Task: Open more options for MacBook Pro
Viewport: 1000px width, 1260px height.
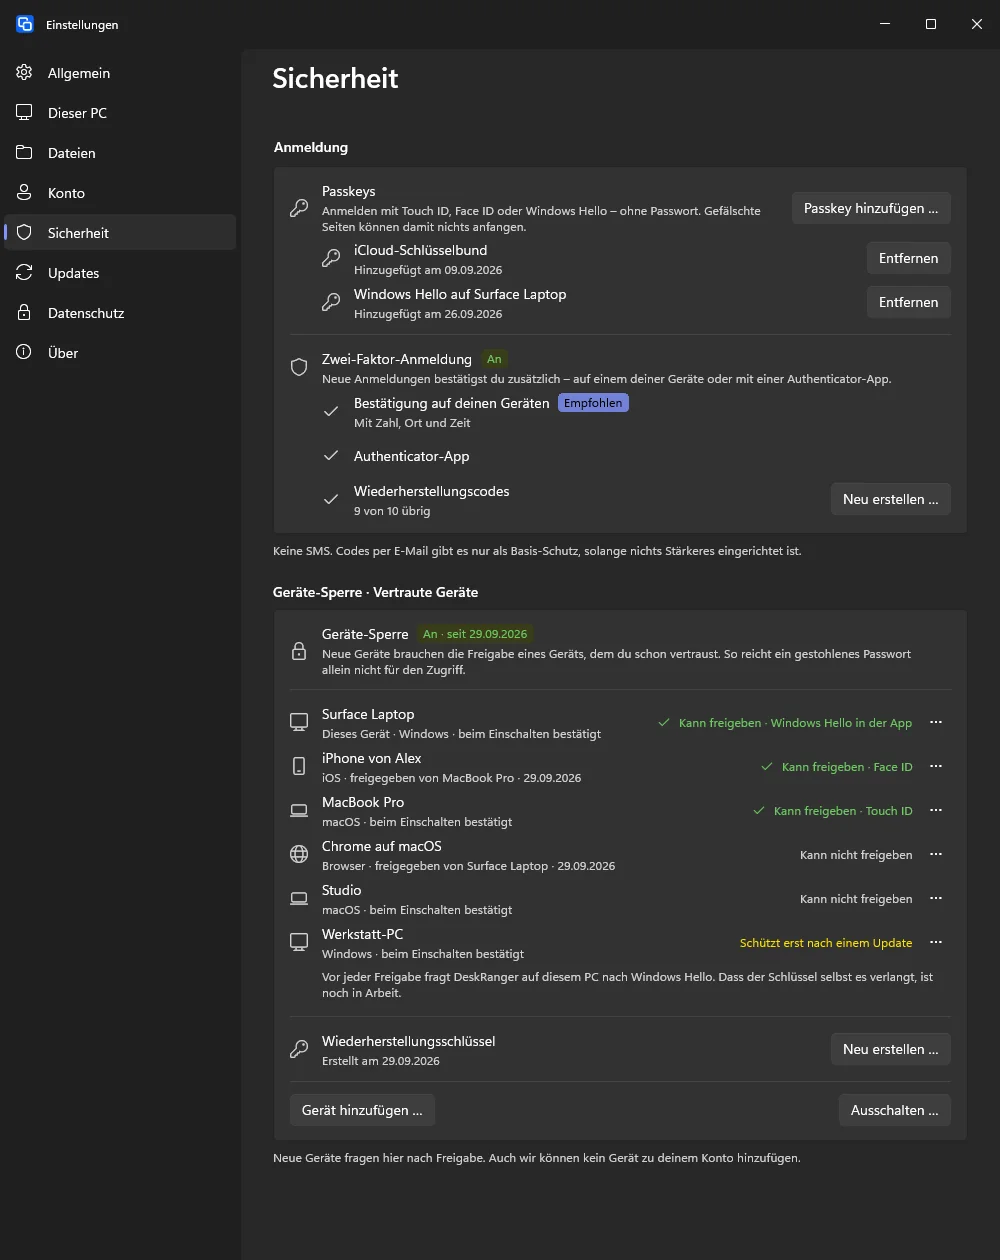Action: (x=936, y=810)
